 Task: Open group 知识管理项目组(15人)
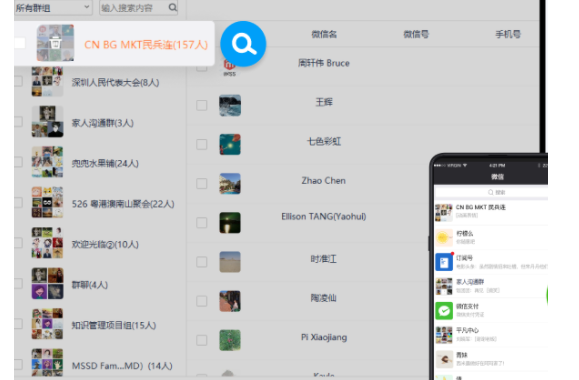coord(114,325)
